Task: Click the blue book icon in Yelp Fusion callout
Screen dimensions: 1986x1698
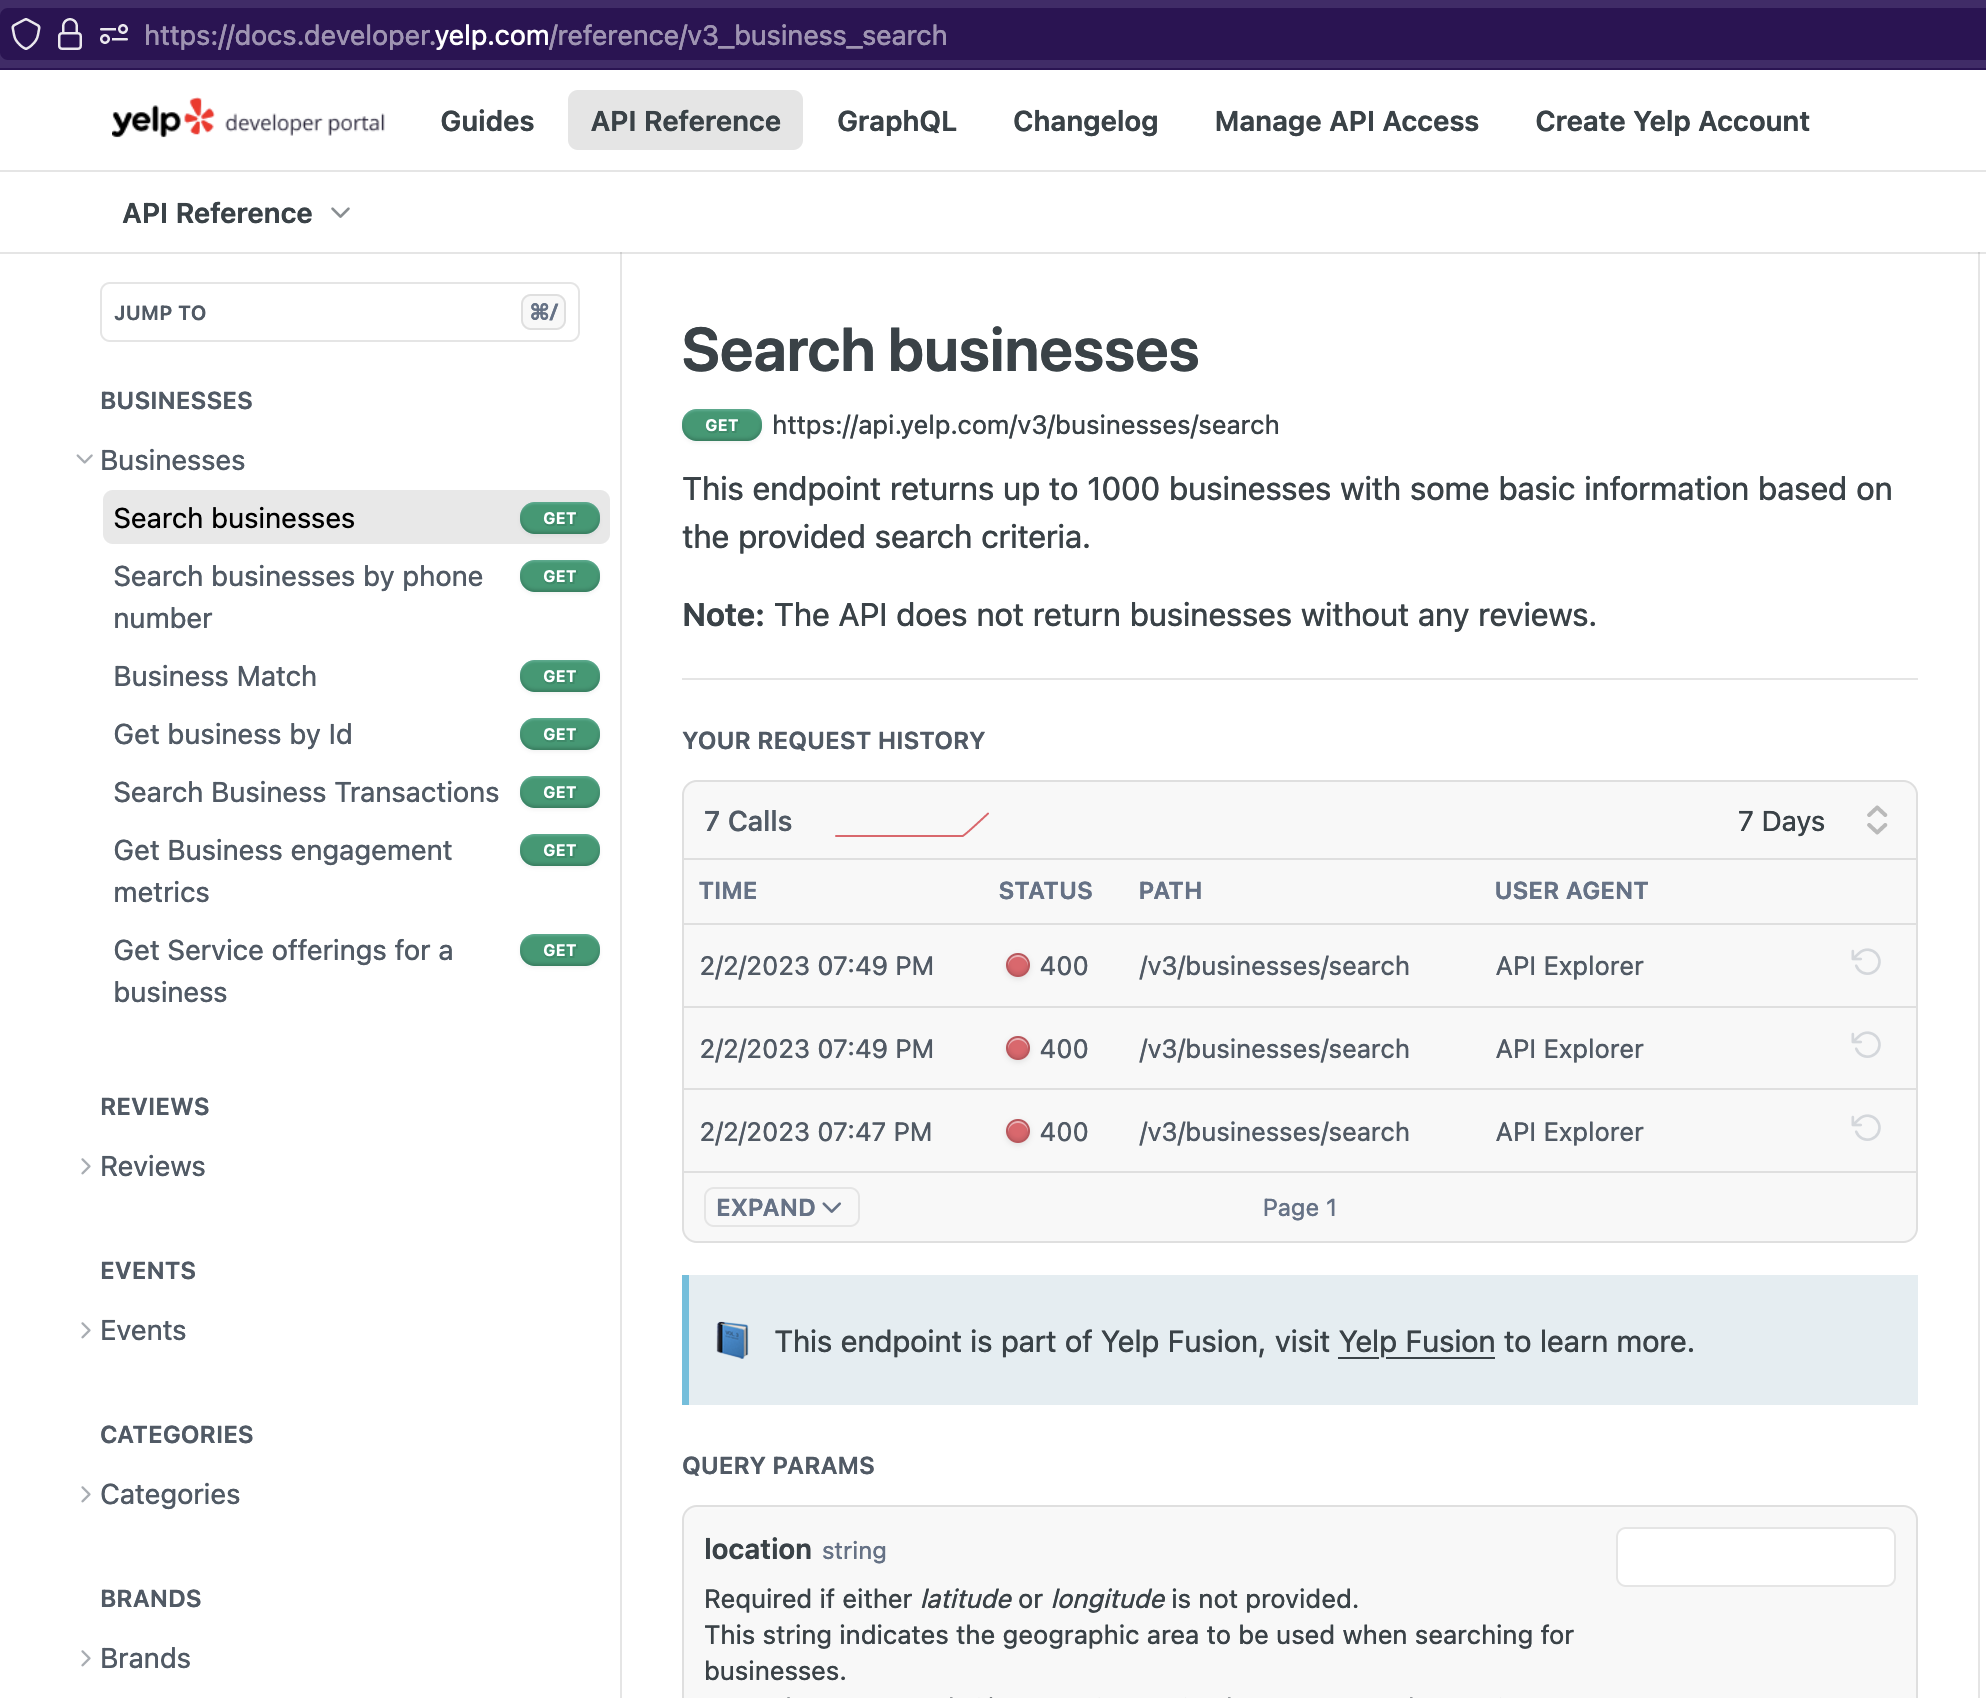Action: (733, 1340)
